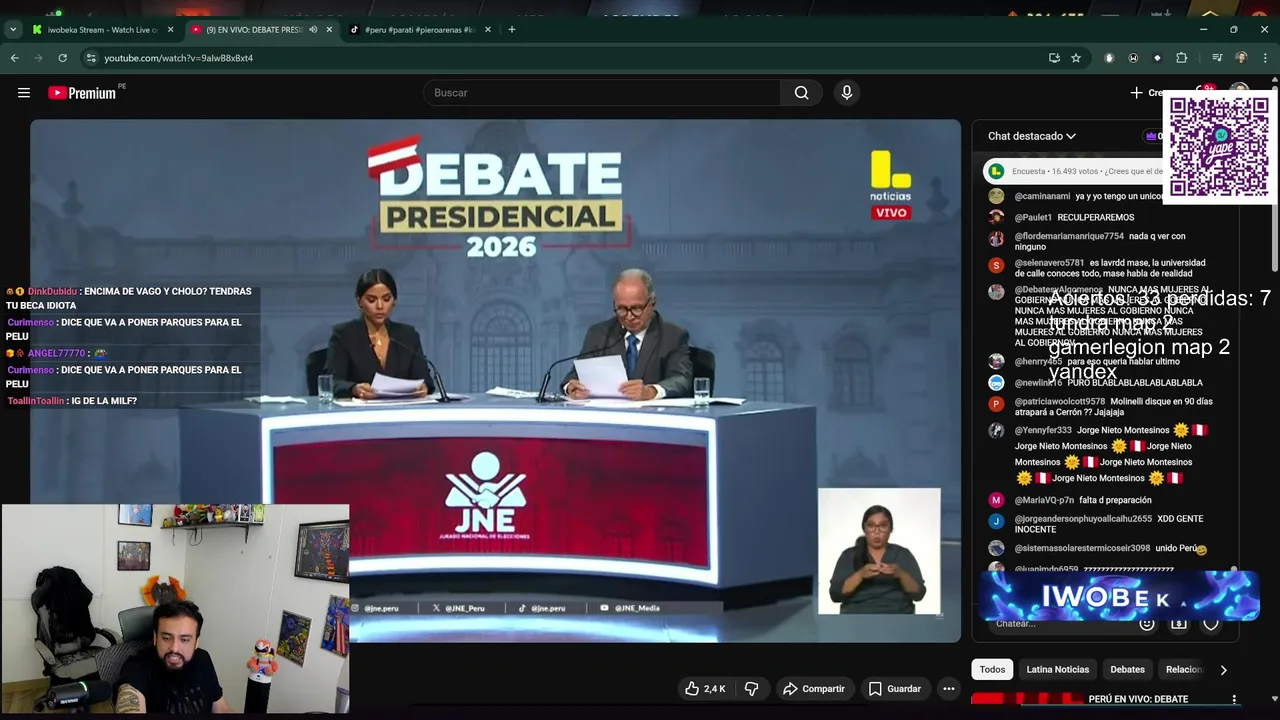Switch to the TikTok #peru #parati tab
The image size is (1280, 720).
coord(419,30)
